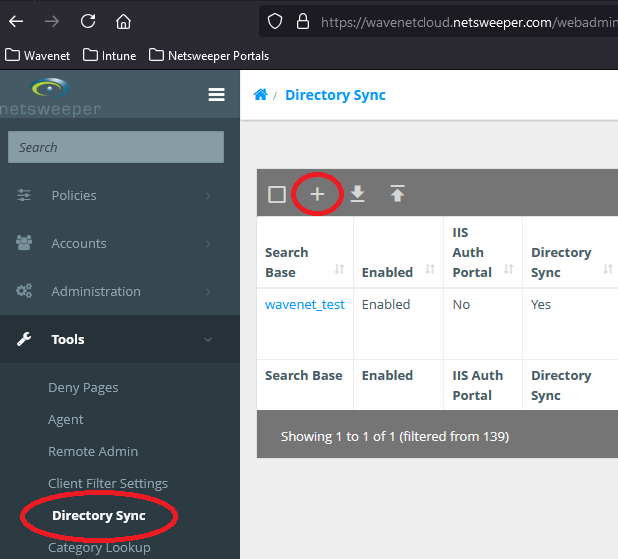Navigate back with browser back arrow
The height and width of the screenshot is (559, 618).
pos(16,21)
